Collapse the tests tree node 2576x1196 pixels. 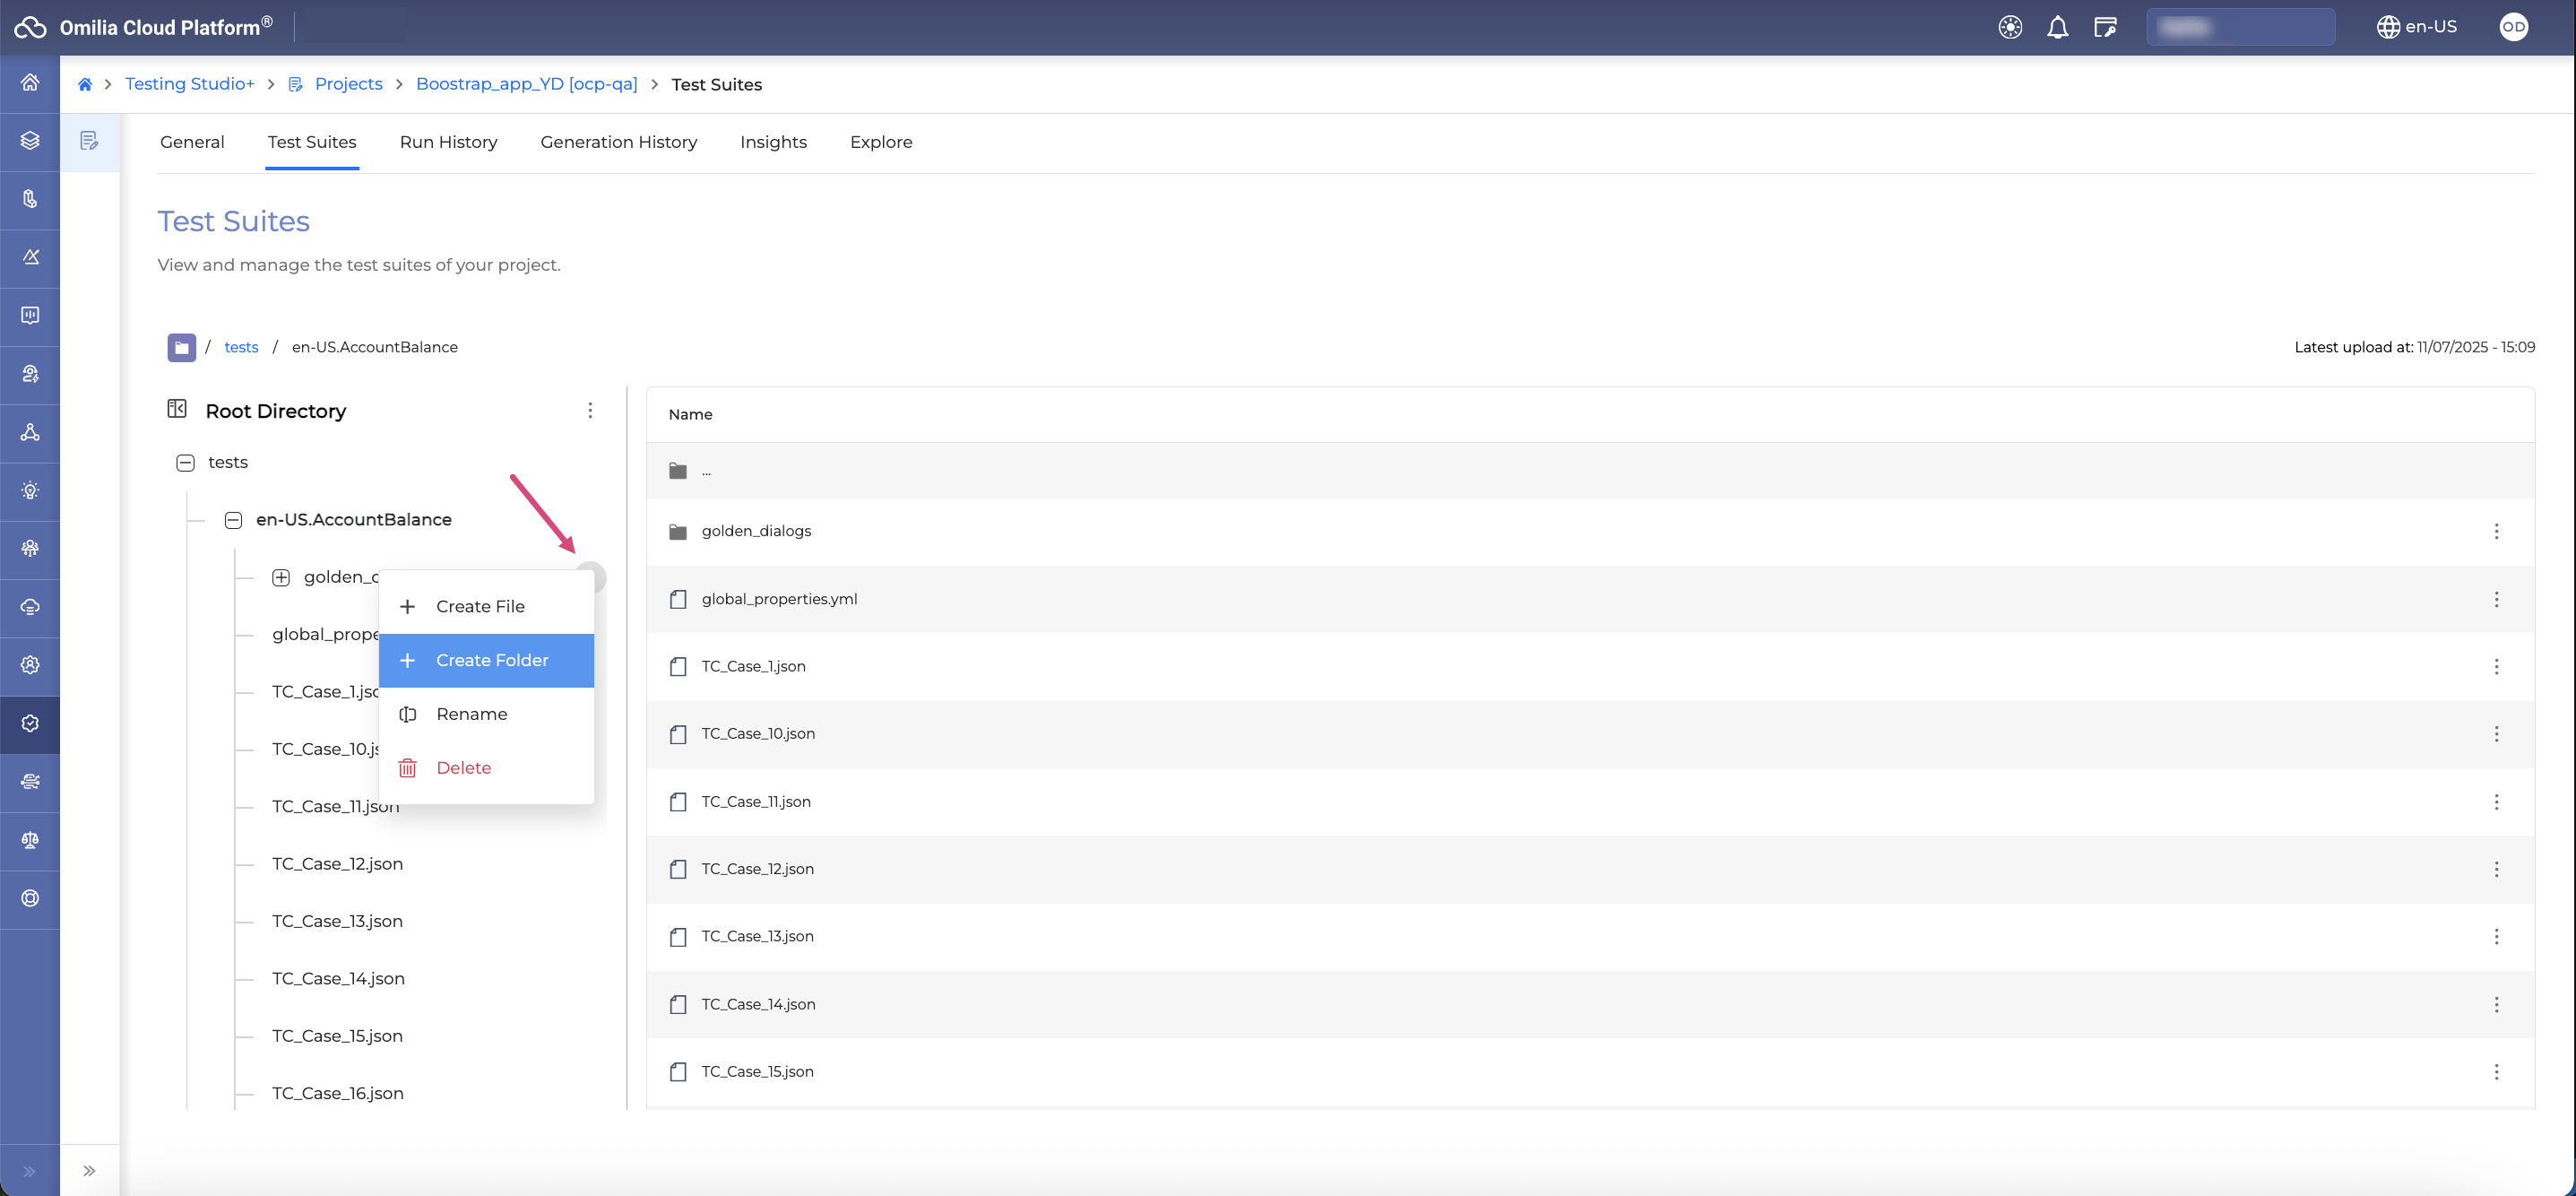tap(185, 463)
